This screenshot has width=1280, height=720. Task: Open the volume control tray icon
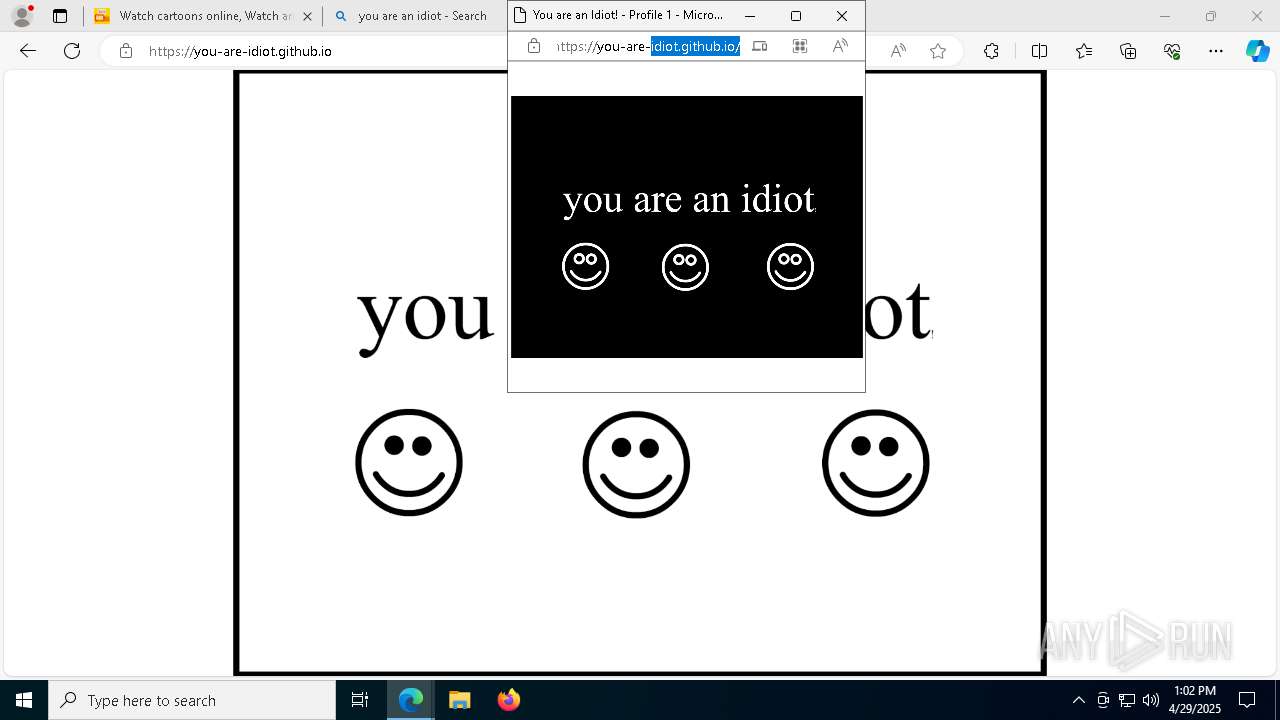(x=1151, y=700)
